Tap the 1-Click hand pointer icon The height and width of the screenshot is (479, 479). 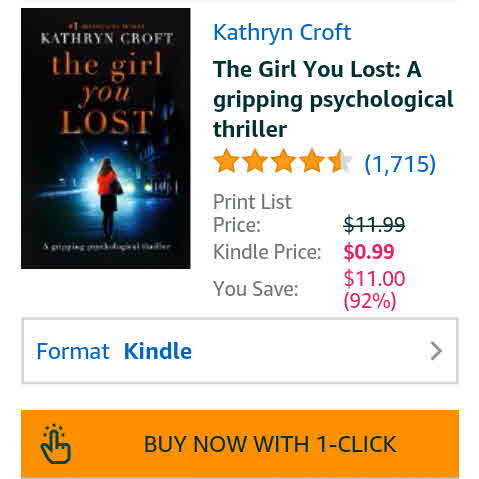click(56, 444)
